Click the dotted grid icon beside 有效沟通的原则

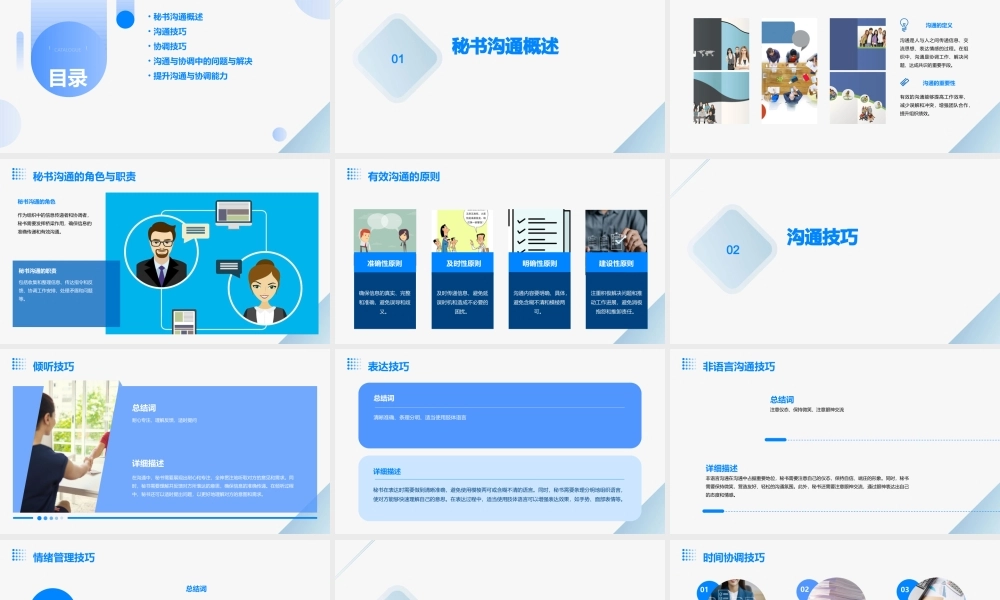point(353,174)
